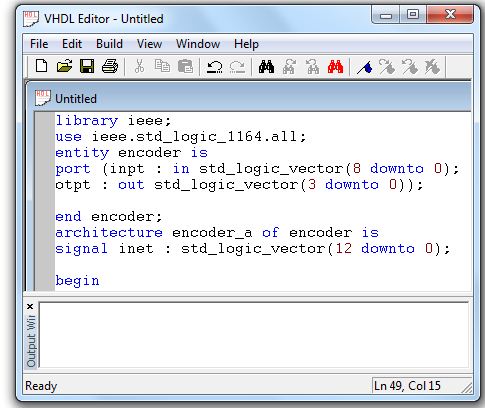The image size is (485, 408).
Task: Open the Build menu
Action: click(x=109, y=44)
